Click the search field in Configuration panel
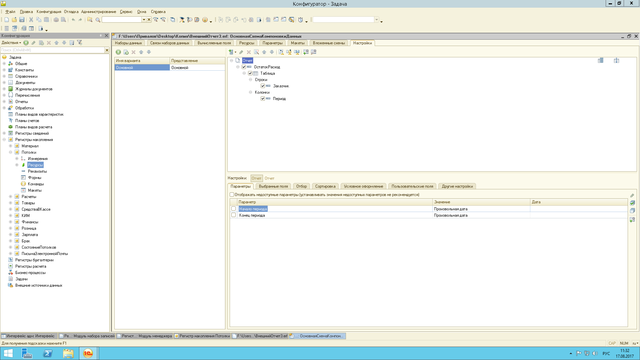The height and width of the screenshot is (360, 640). (53, 50)
